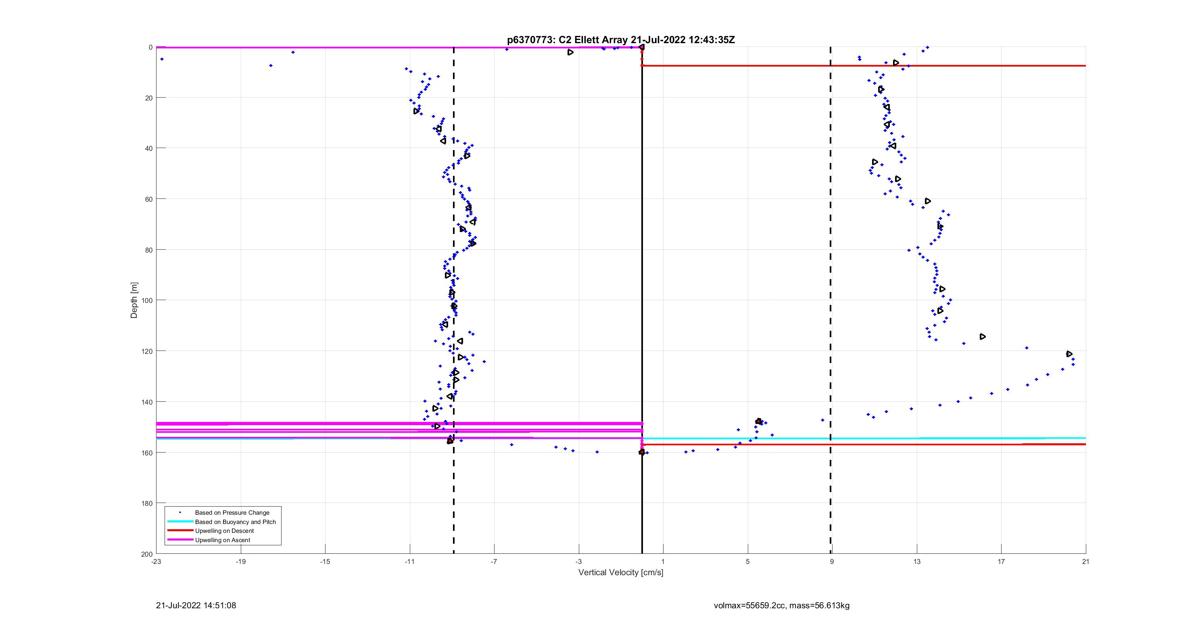The height and width of the screenshot is (622, 1200).
Task: Click the magenta line sample in legend
Action: [x=179, y=540]
